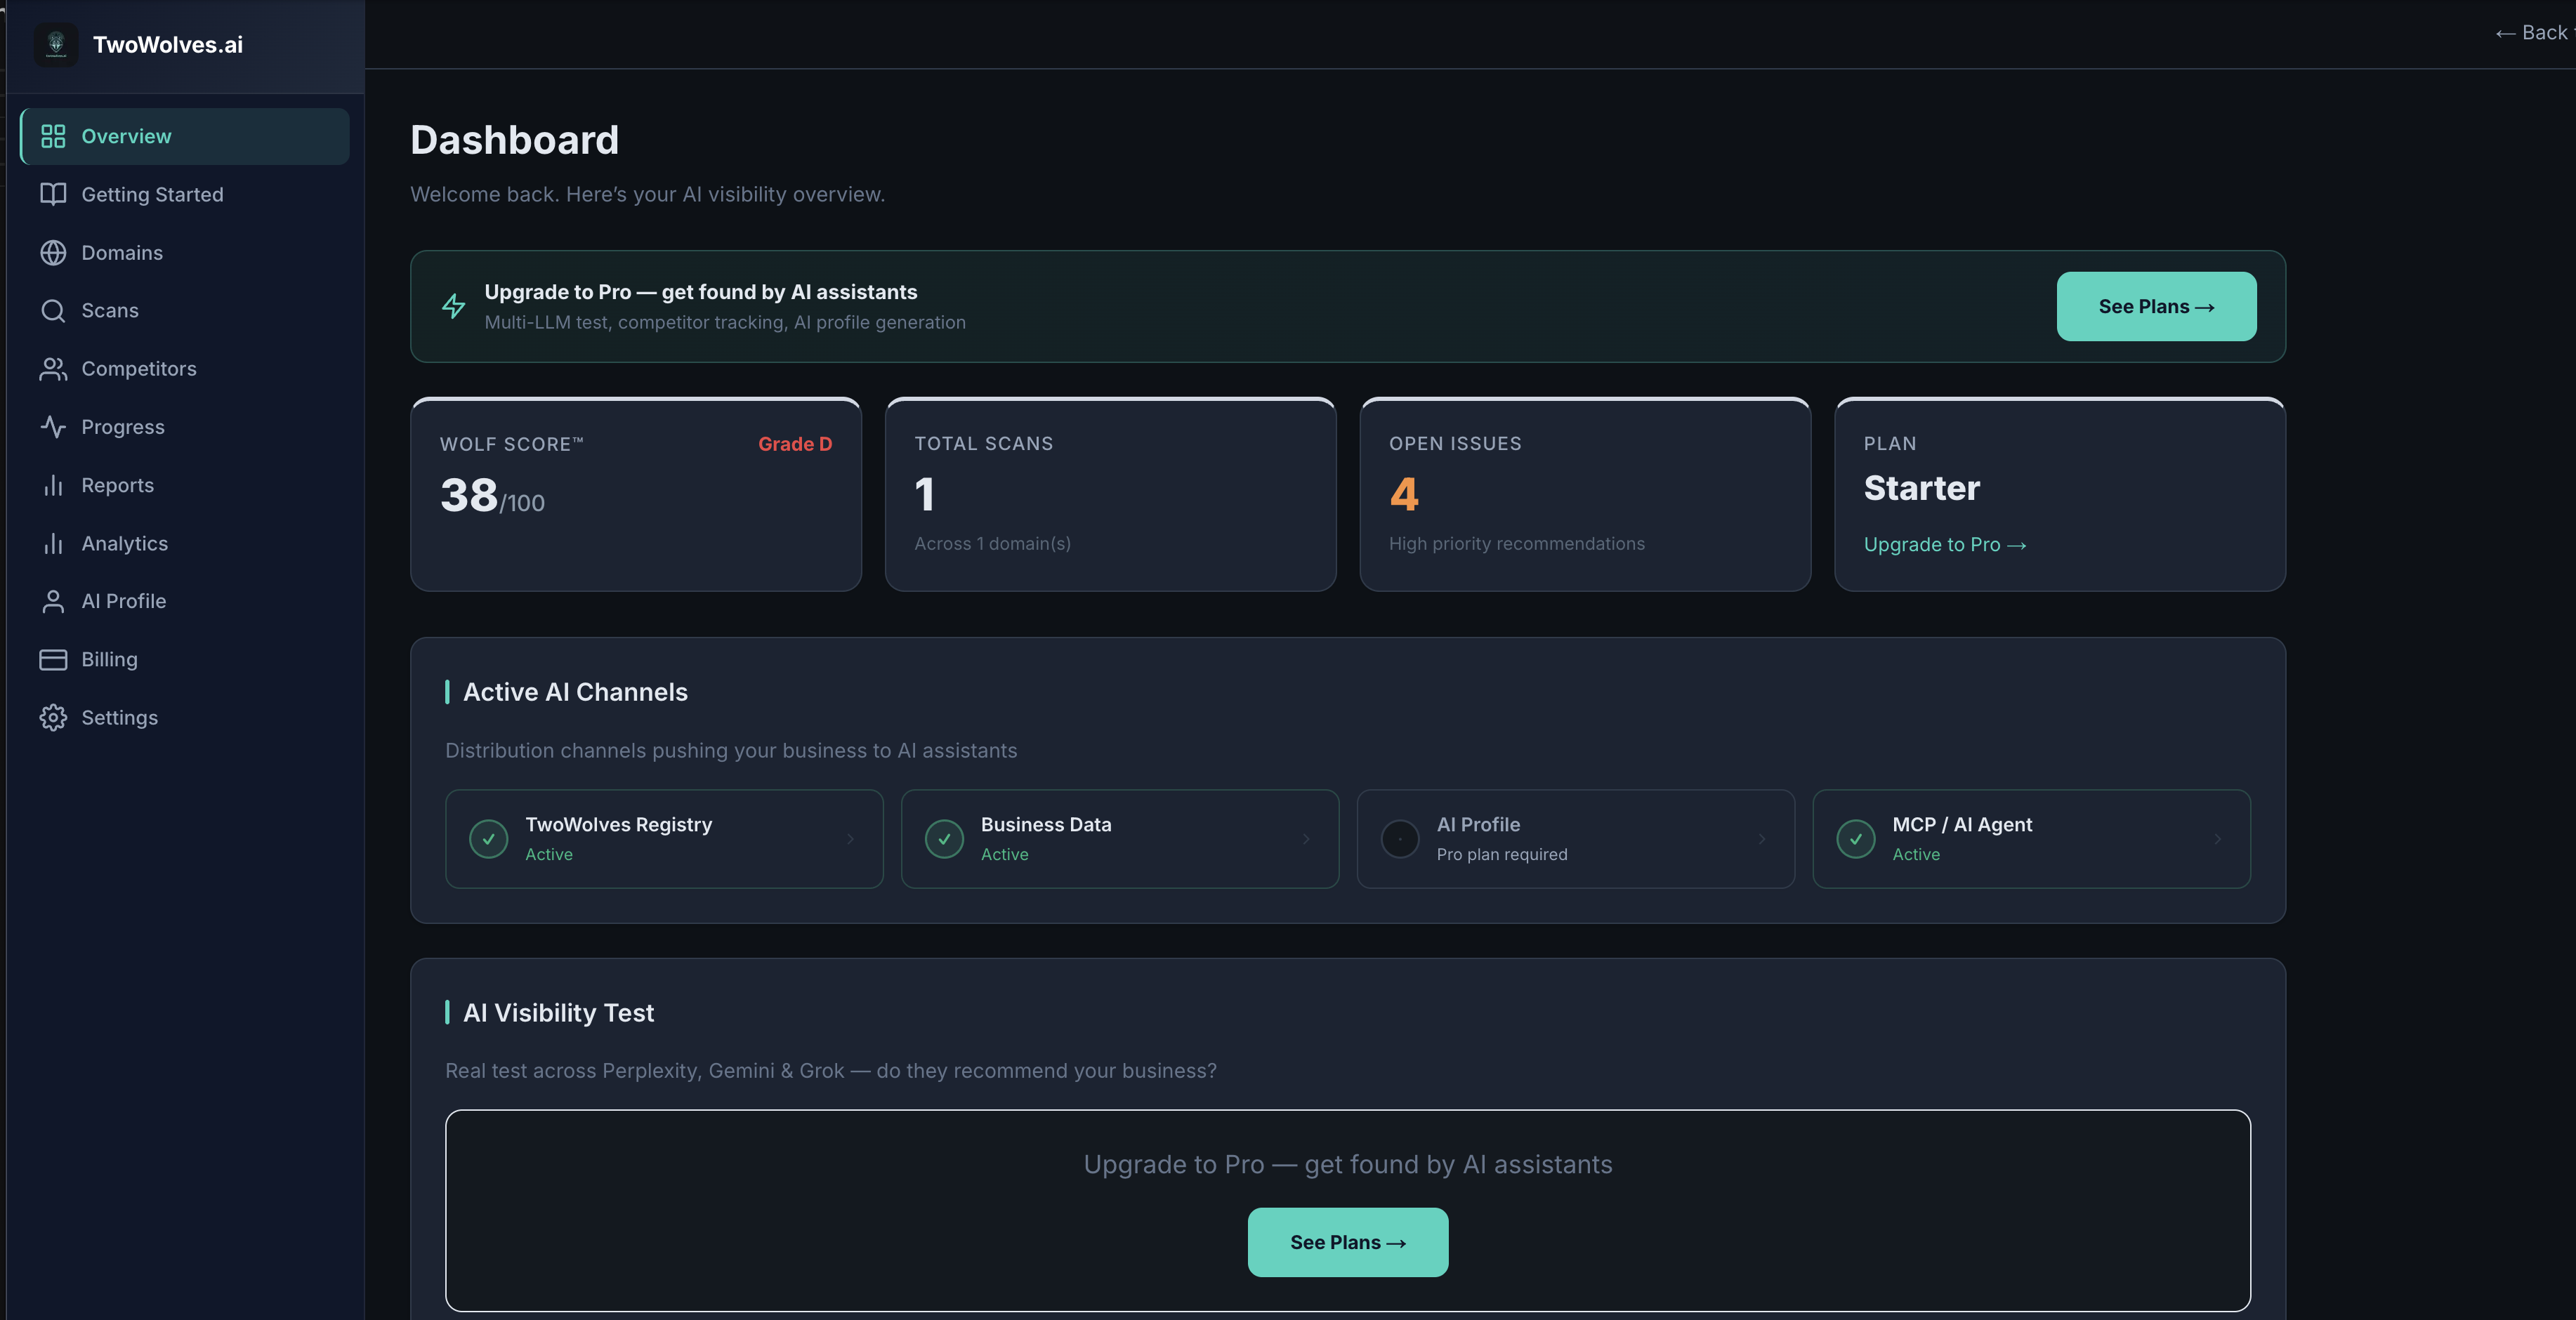Toggle Business Data channel status
The height and width of the screenshot is (1320, 2576).
click(x=945, y=838)
